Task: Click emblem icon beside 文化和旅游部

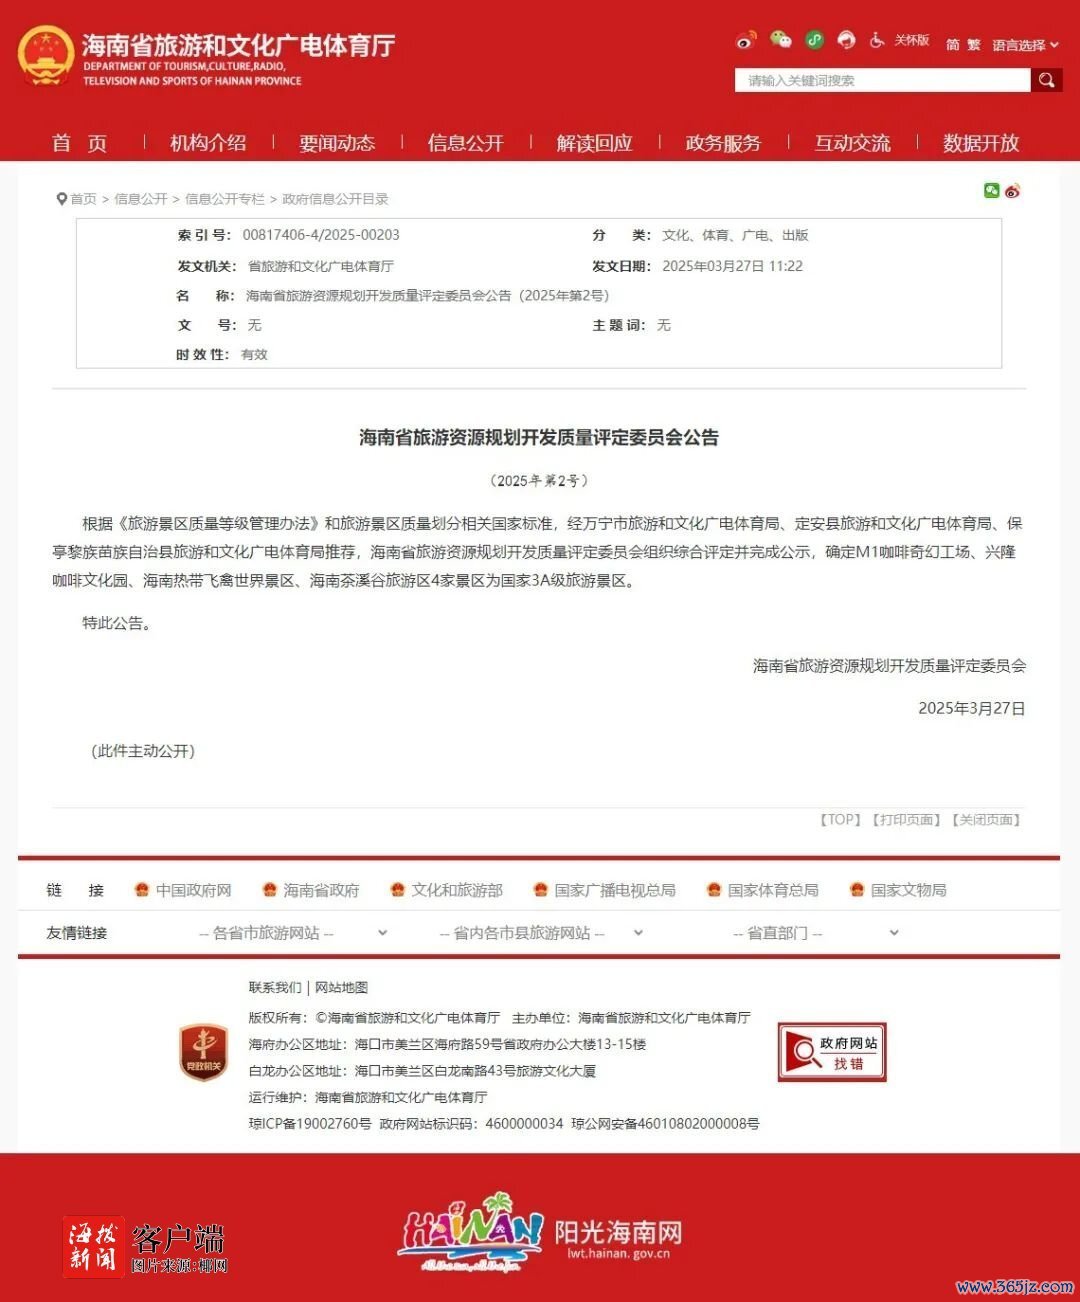Action: [397, 890]
